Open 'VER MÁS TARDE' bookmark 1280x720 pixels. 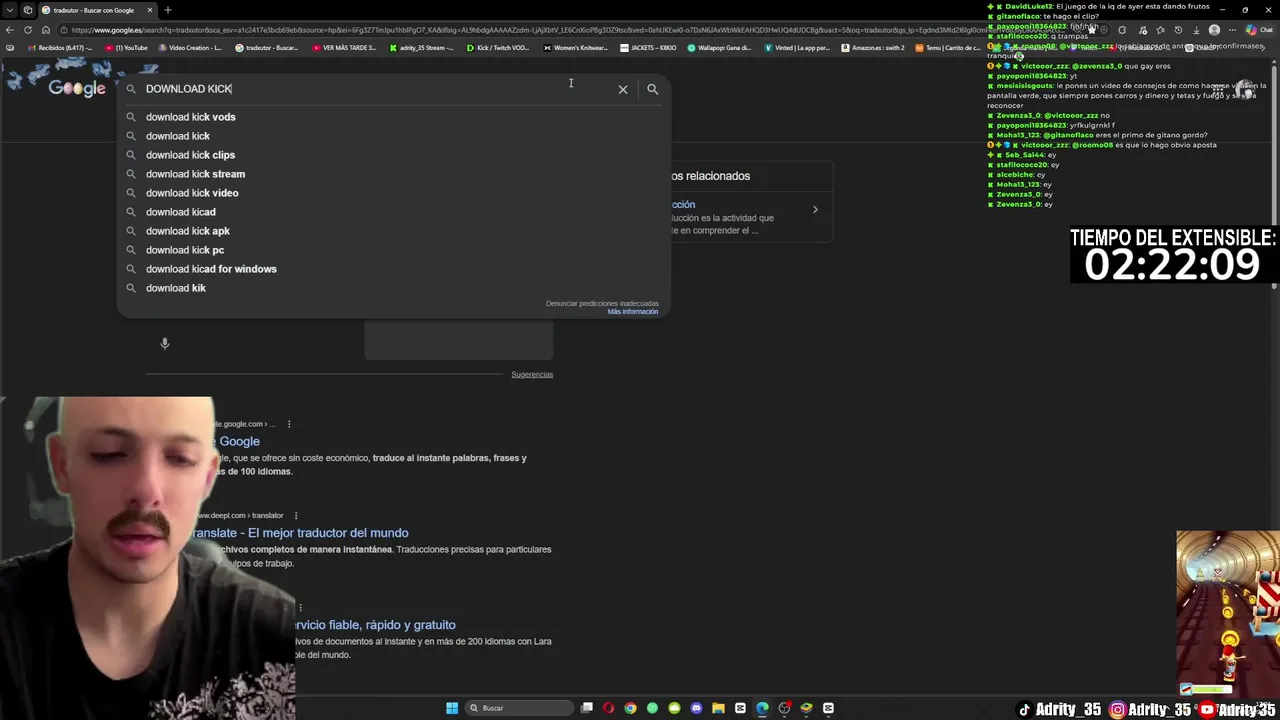(x=345, y=47)
